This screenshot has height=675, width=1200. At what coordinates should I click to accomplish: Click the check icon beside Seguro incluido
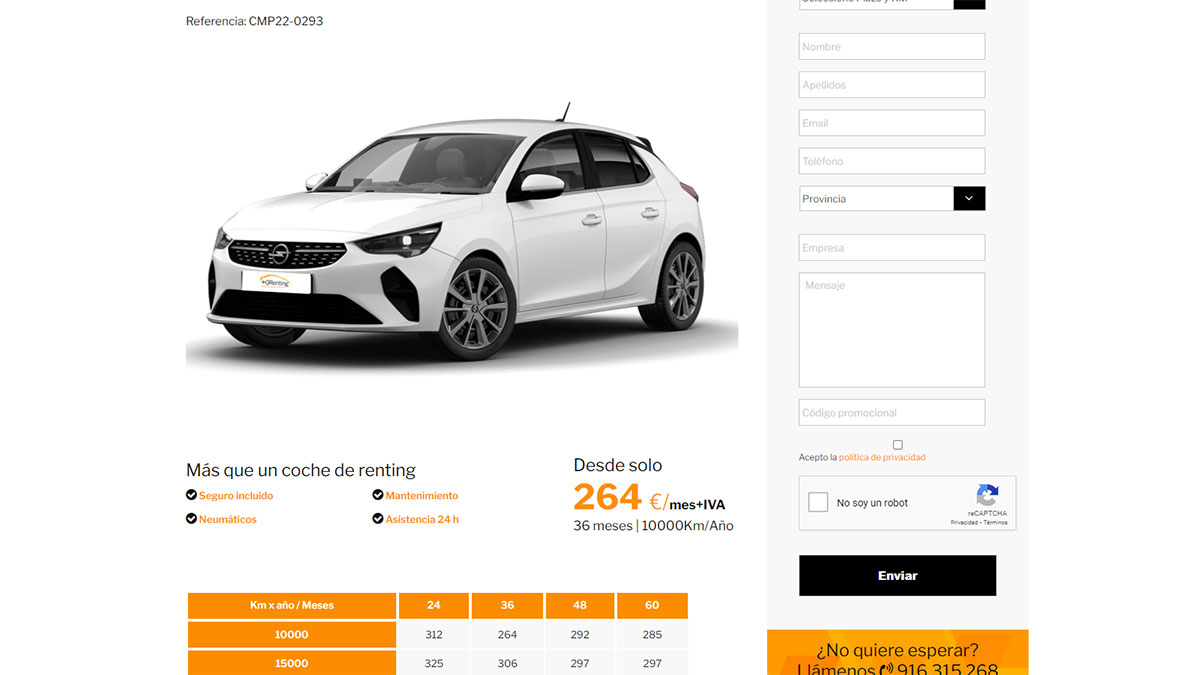(x=191, y=495)
